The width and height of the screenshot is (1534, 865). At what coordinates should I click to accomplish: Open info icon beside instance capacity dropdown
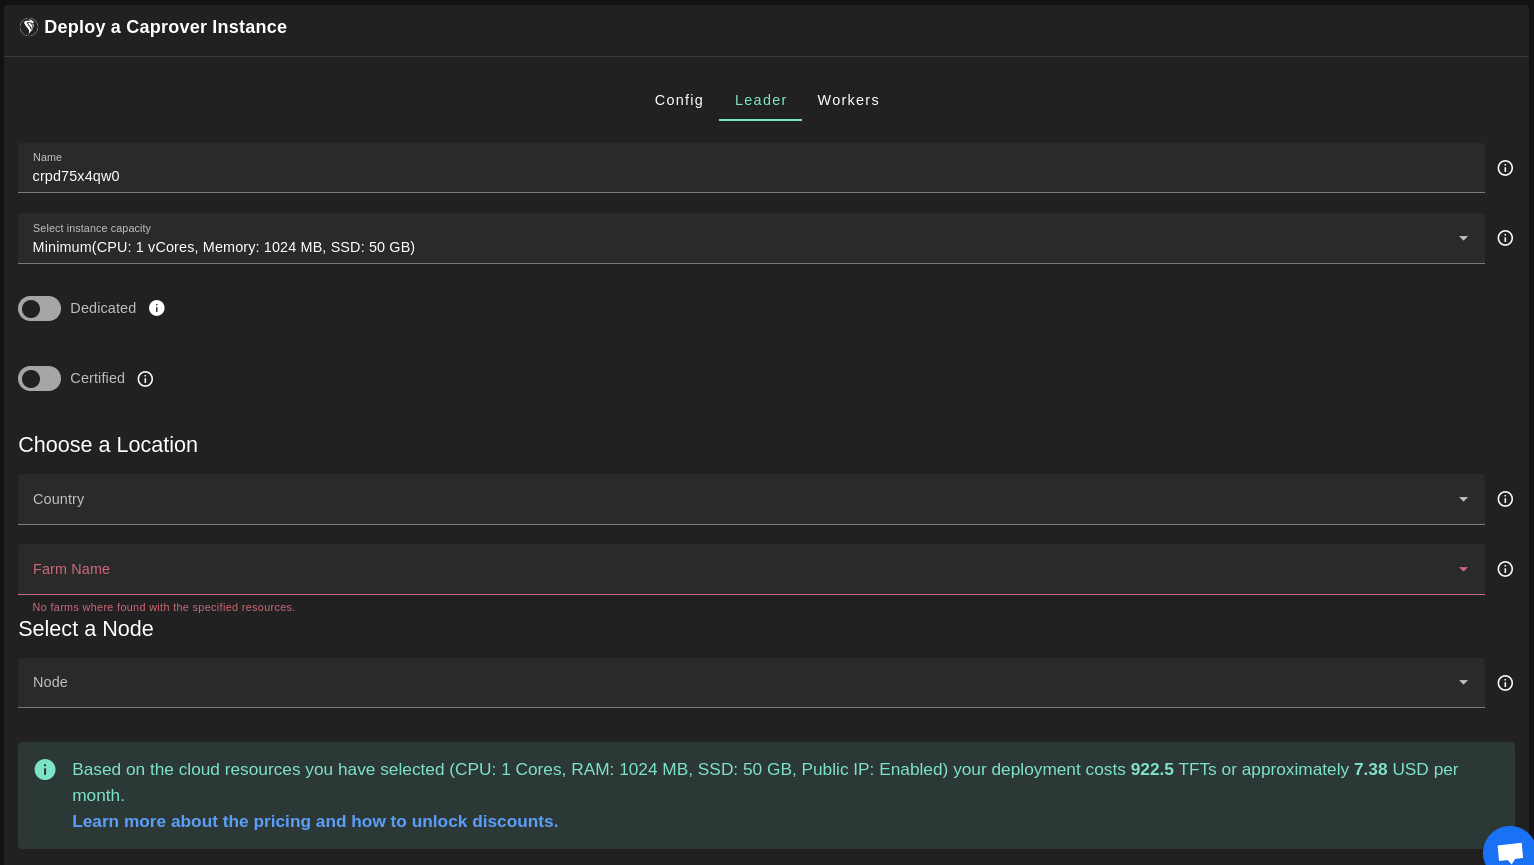(x=1505, y=238)
